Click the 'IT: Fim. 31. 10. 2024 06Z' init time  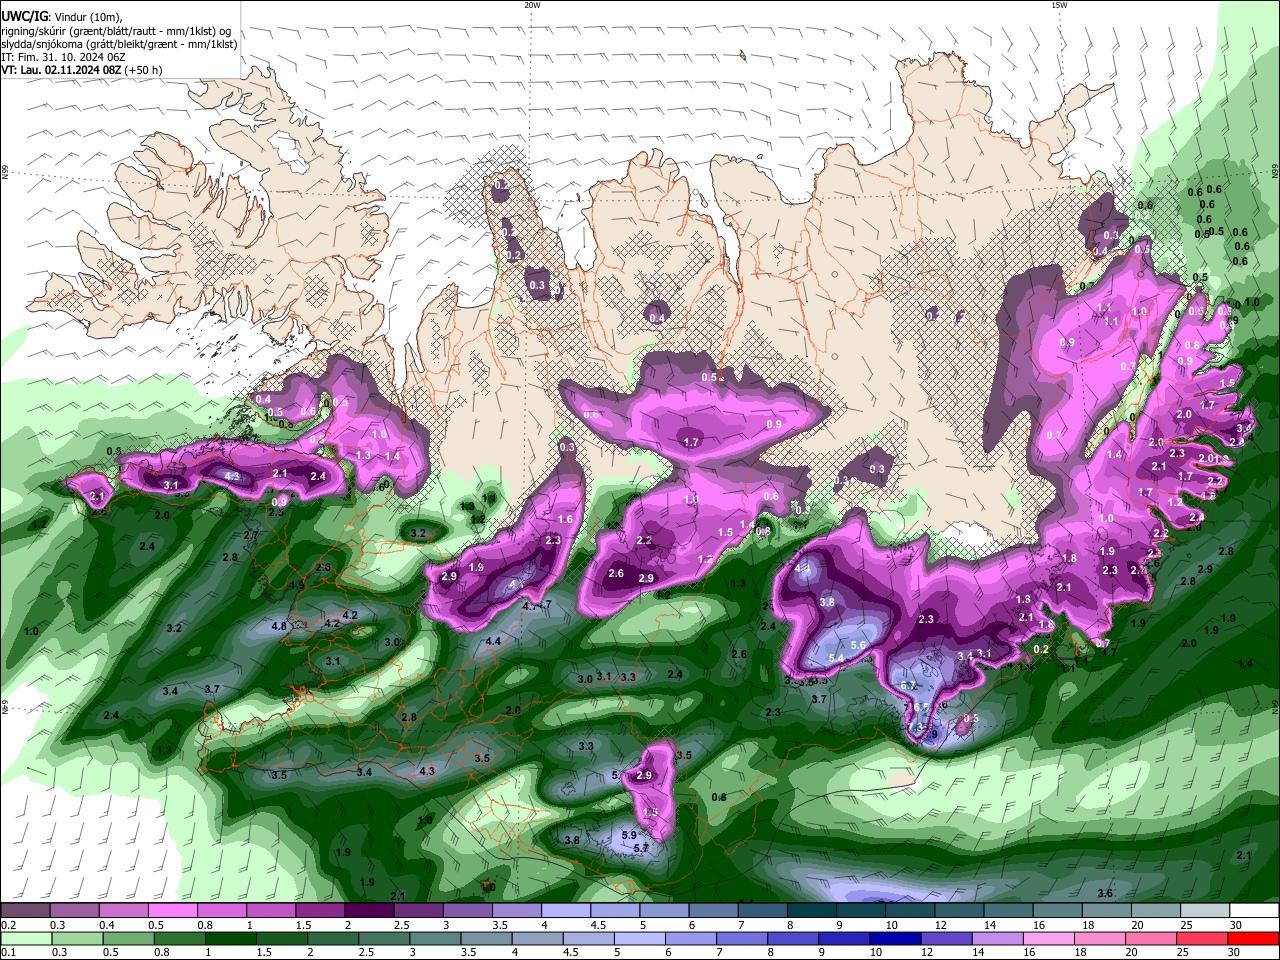point(63,57)
